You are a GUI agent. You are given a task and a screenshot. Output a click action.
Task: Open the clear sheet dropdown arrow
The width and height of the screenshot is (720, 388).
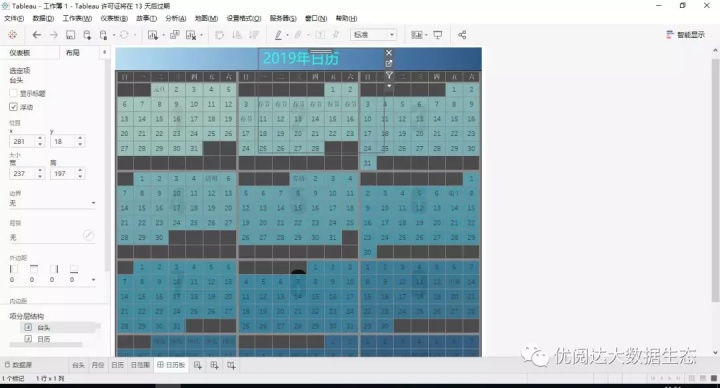pyautogui.click(x=201, y=35)
